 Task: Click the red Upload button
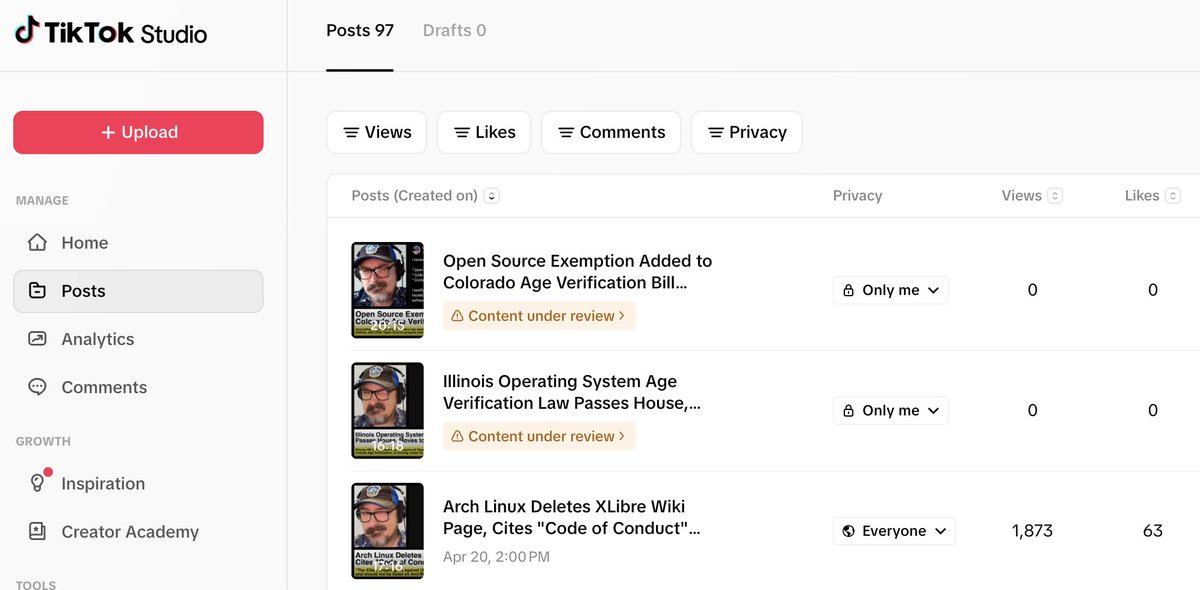tap(138, 132)
